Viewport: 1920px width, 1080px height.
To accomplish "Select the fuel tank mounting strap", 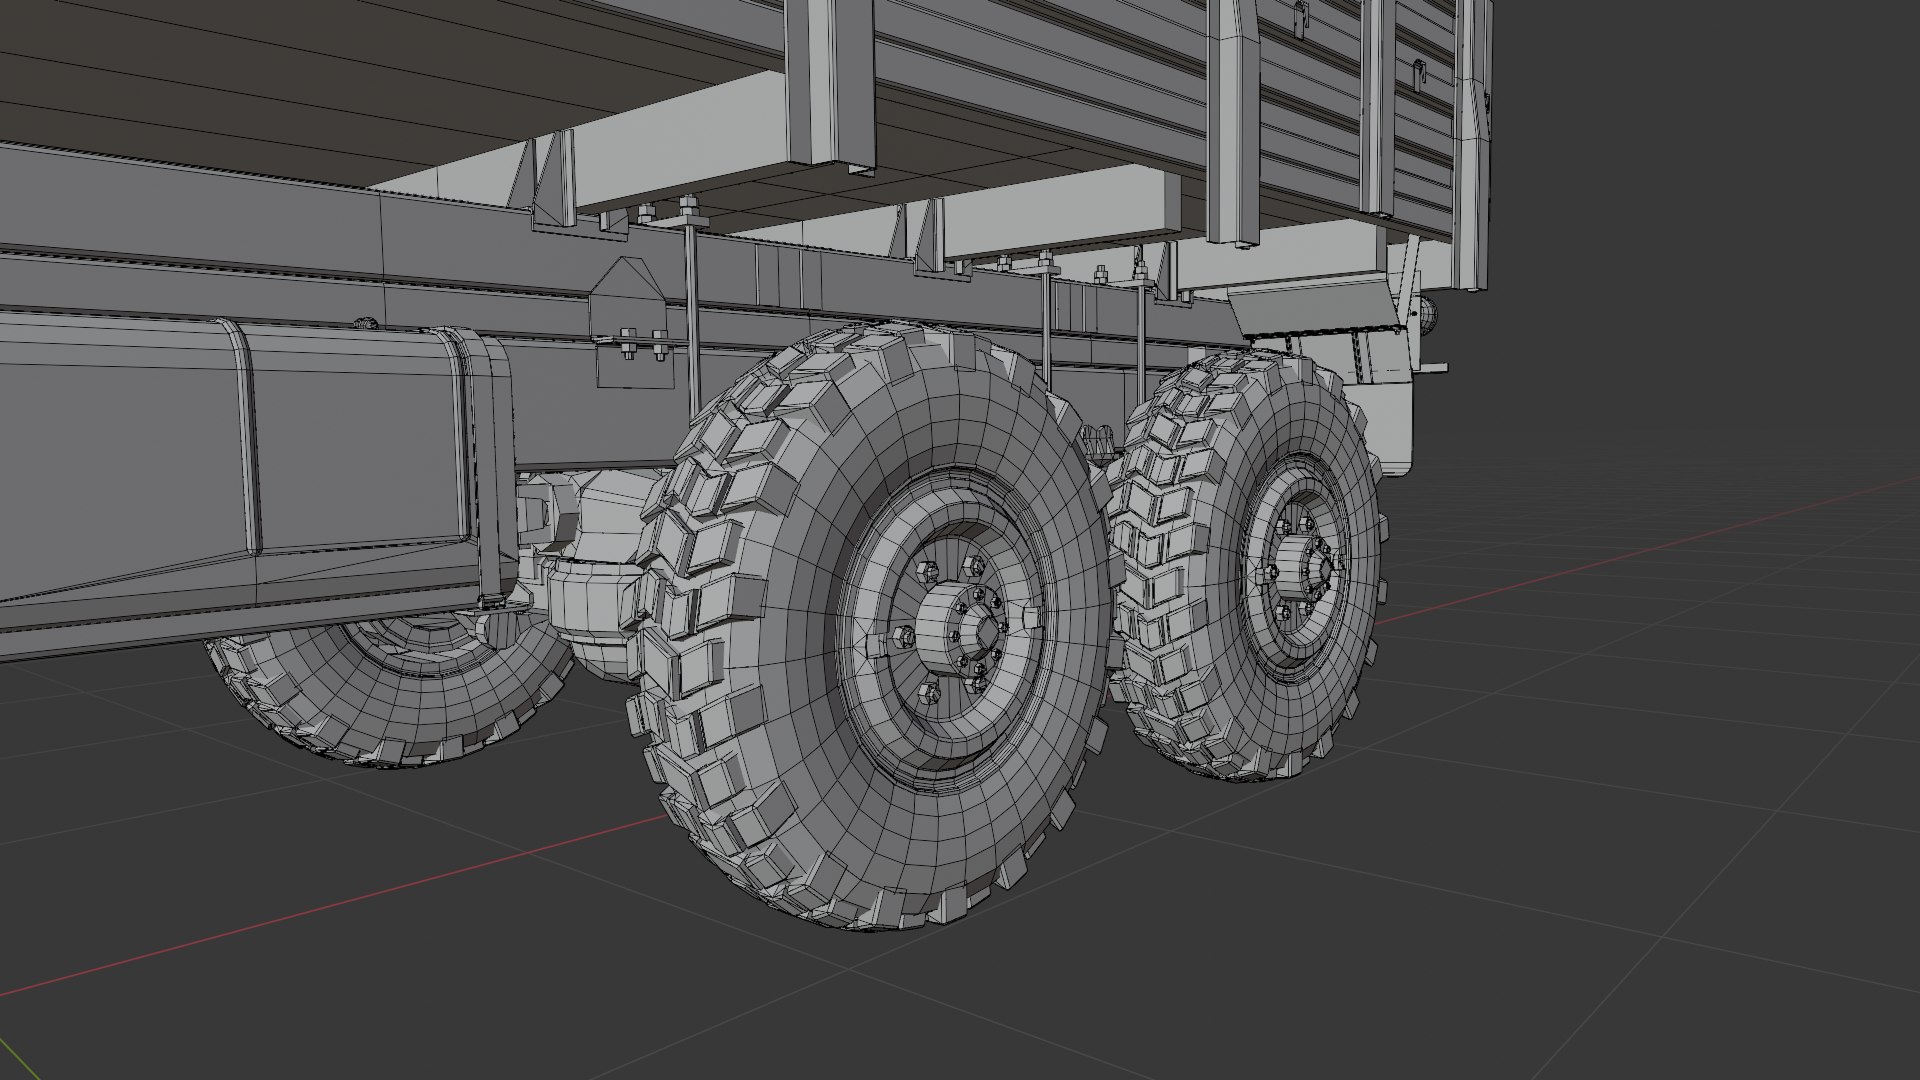I will click(x=492, y=465).
